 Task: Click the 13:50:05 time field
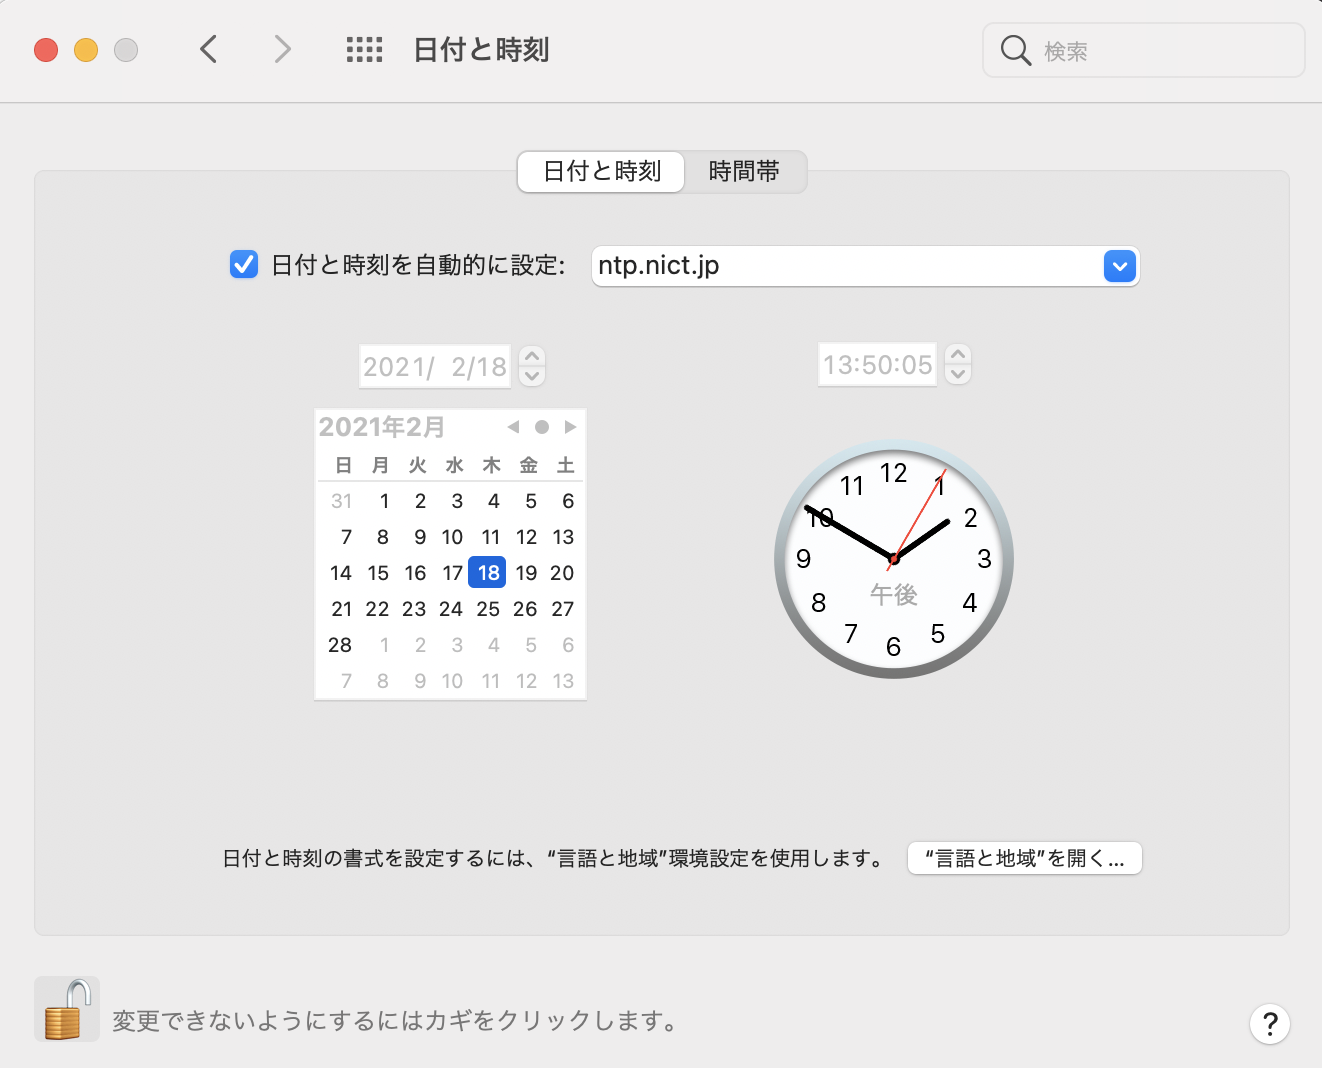(877, 365)
